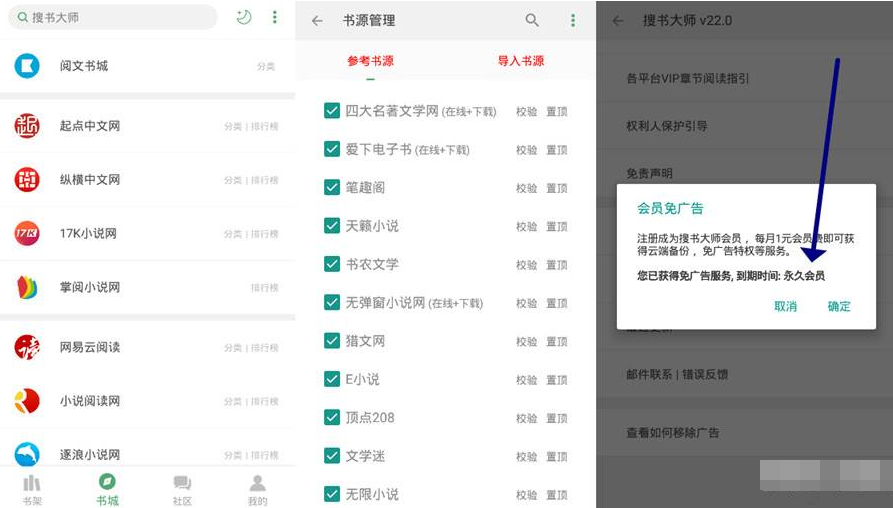Screen dimensions: 893x508
Task: Click 校验 for 笔趣阁
Action: click(x=526, y=188)
